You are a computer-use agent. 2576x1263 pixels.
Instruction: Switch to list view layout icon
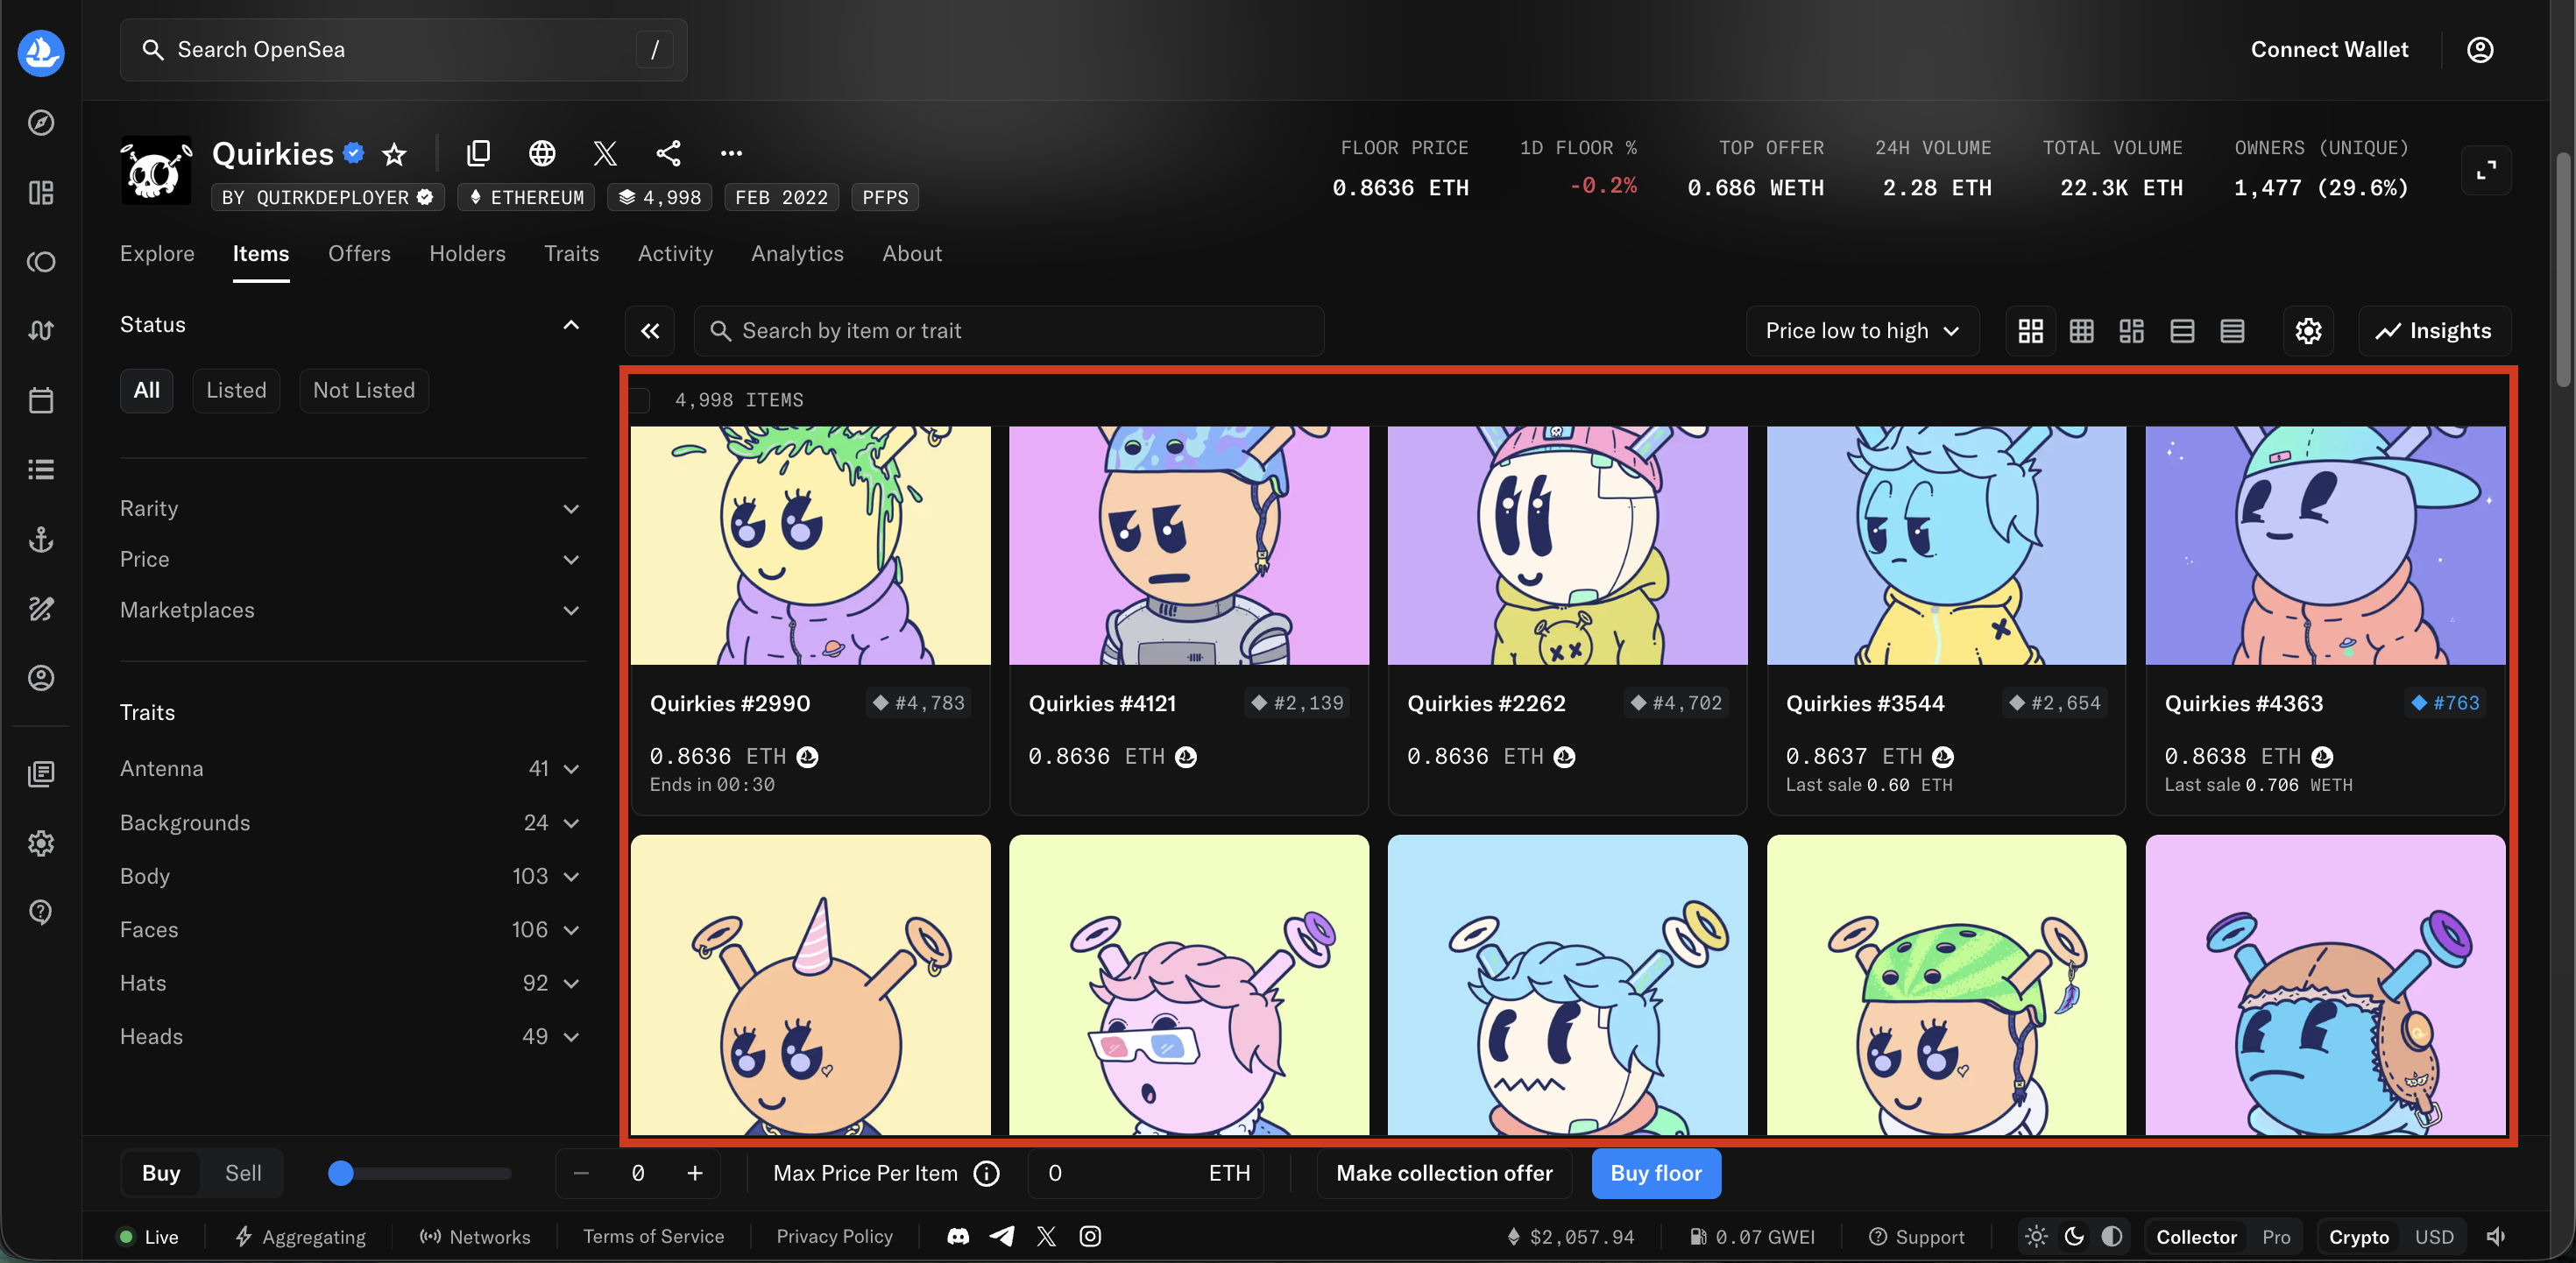coord(2183,330)
